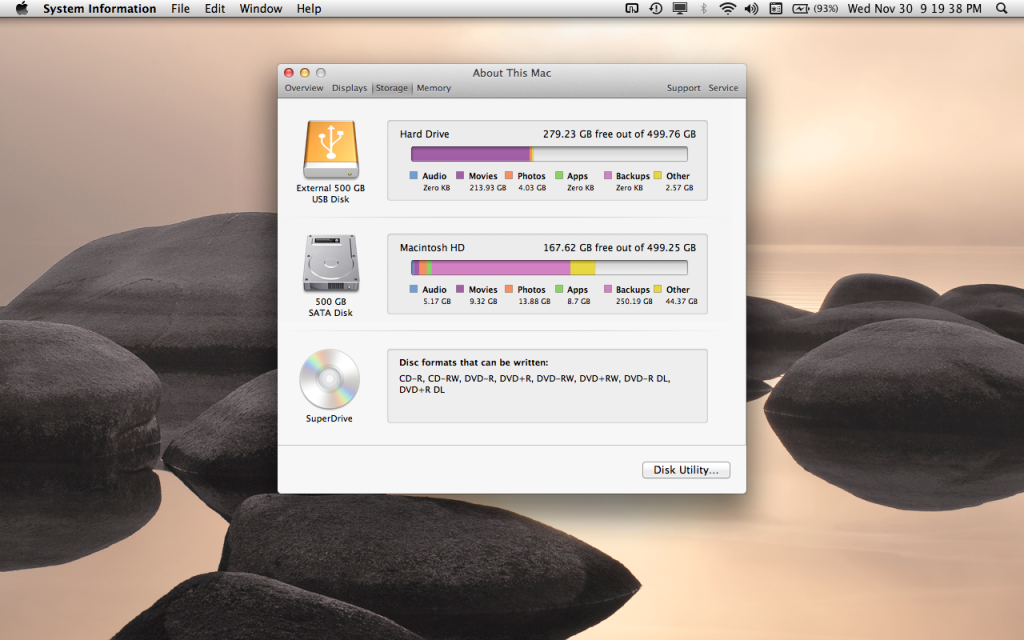The image size is (1024, 640).
Task: Click the "8.7 GB" Apps value
Action: pos(579,301)
